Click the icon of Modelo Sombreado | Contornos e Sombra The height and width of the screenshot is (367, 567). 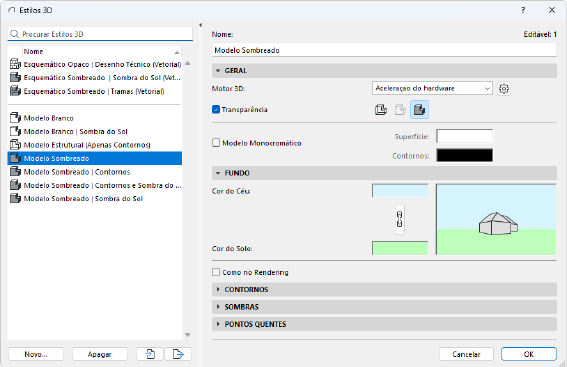coord(15,185)
